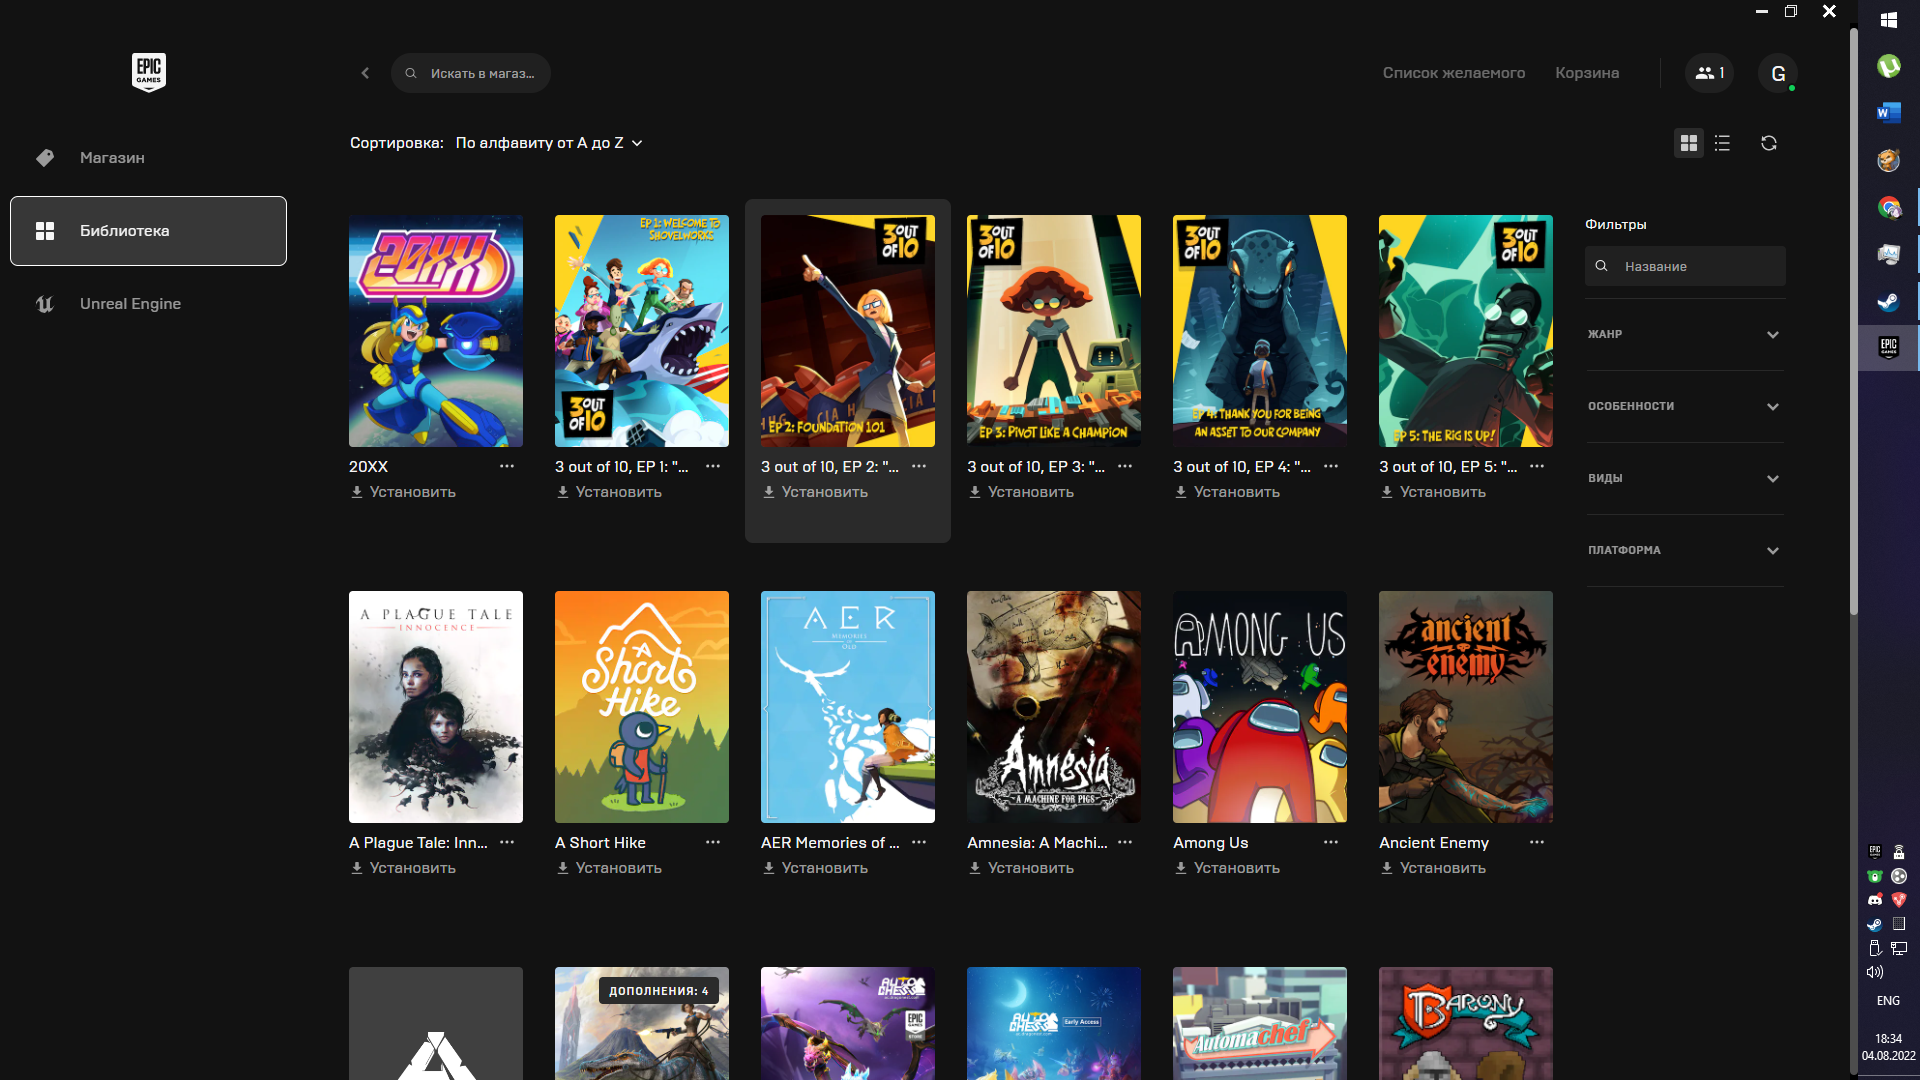Open Steam from the taskbar

(x=1889, y=301)
